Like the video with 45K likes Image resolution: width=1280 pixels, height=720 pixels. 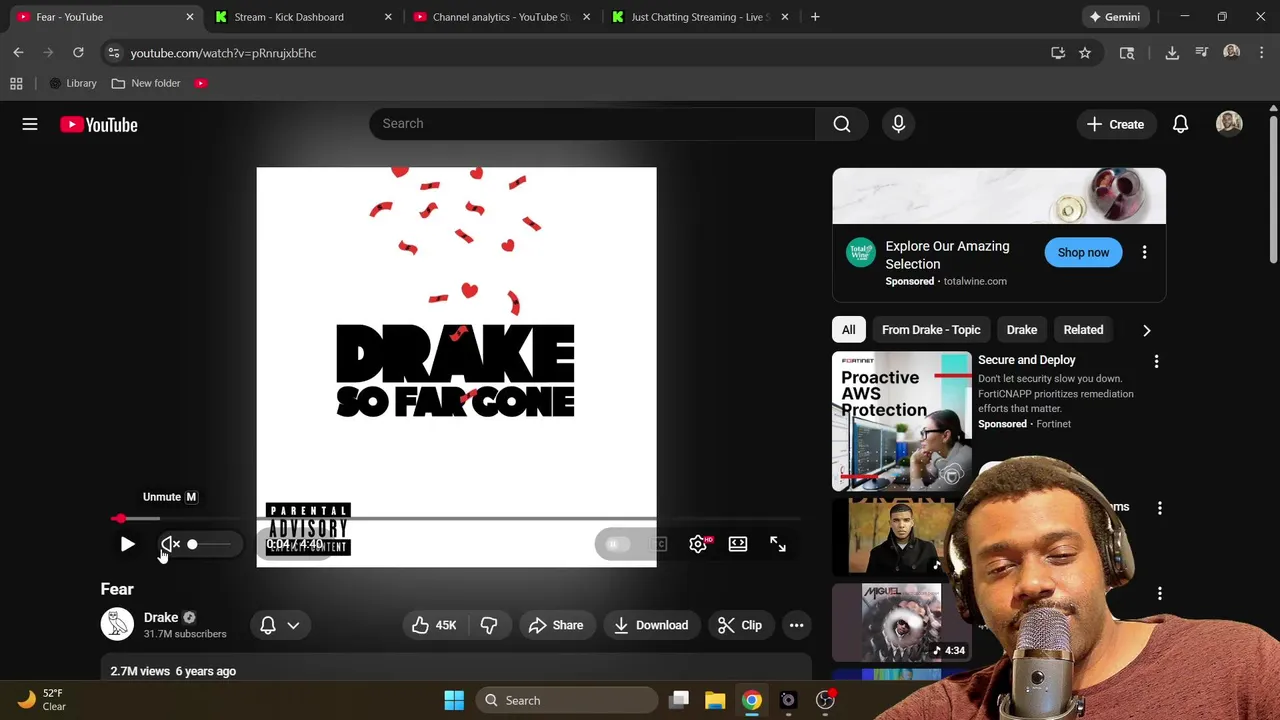pyautogui.click(x=435, y=625)
